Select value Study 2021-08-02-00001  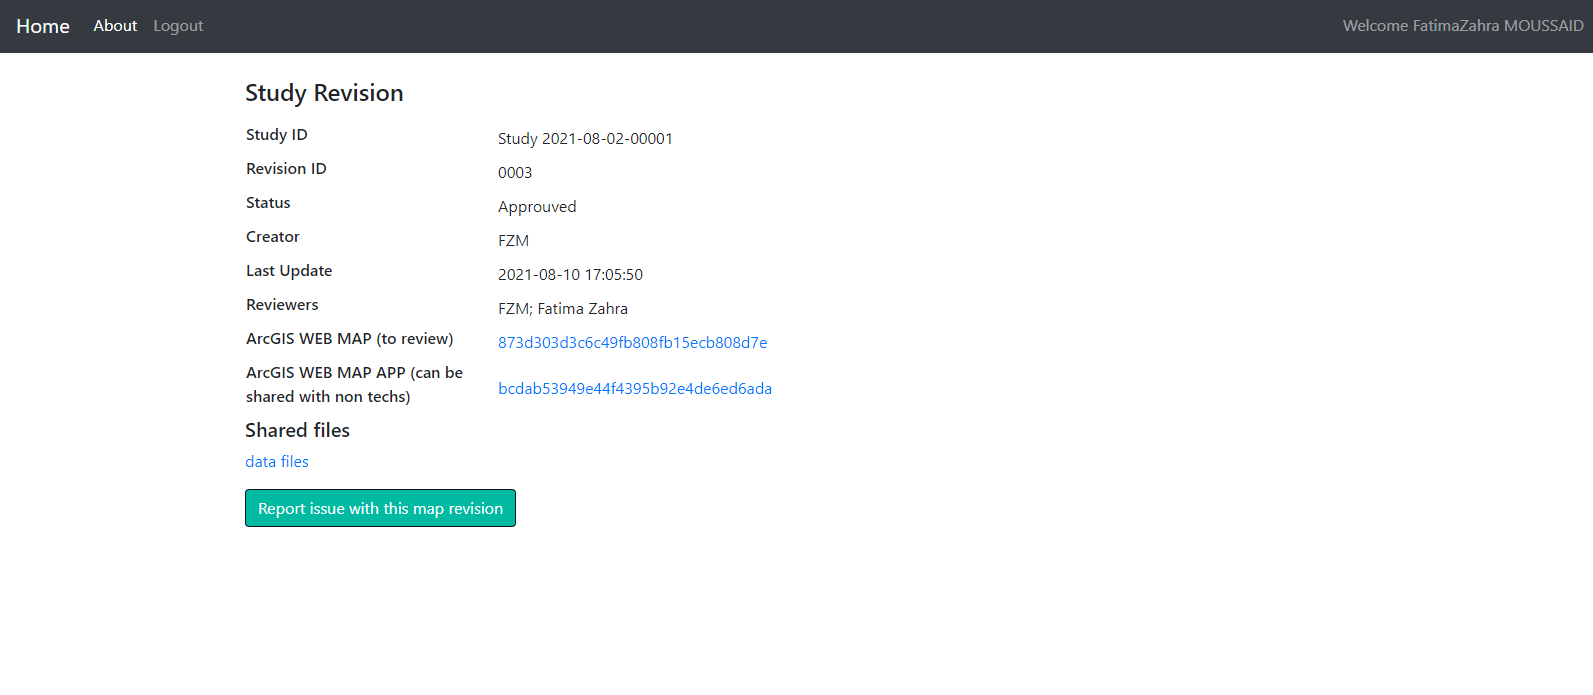(585, 138)
